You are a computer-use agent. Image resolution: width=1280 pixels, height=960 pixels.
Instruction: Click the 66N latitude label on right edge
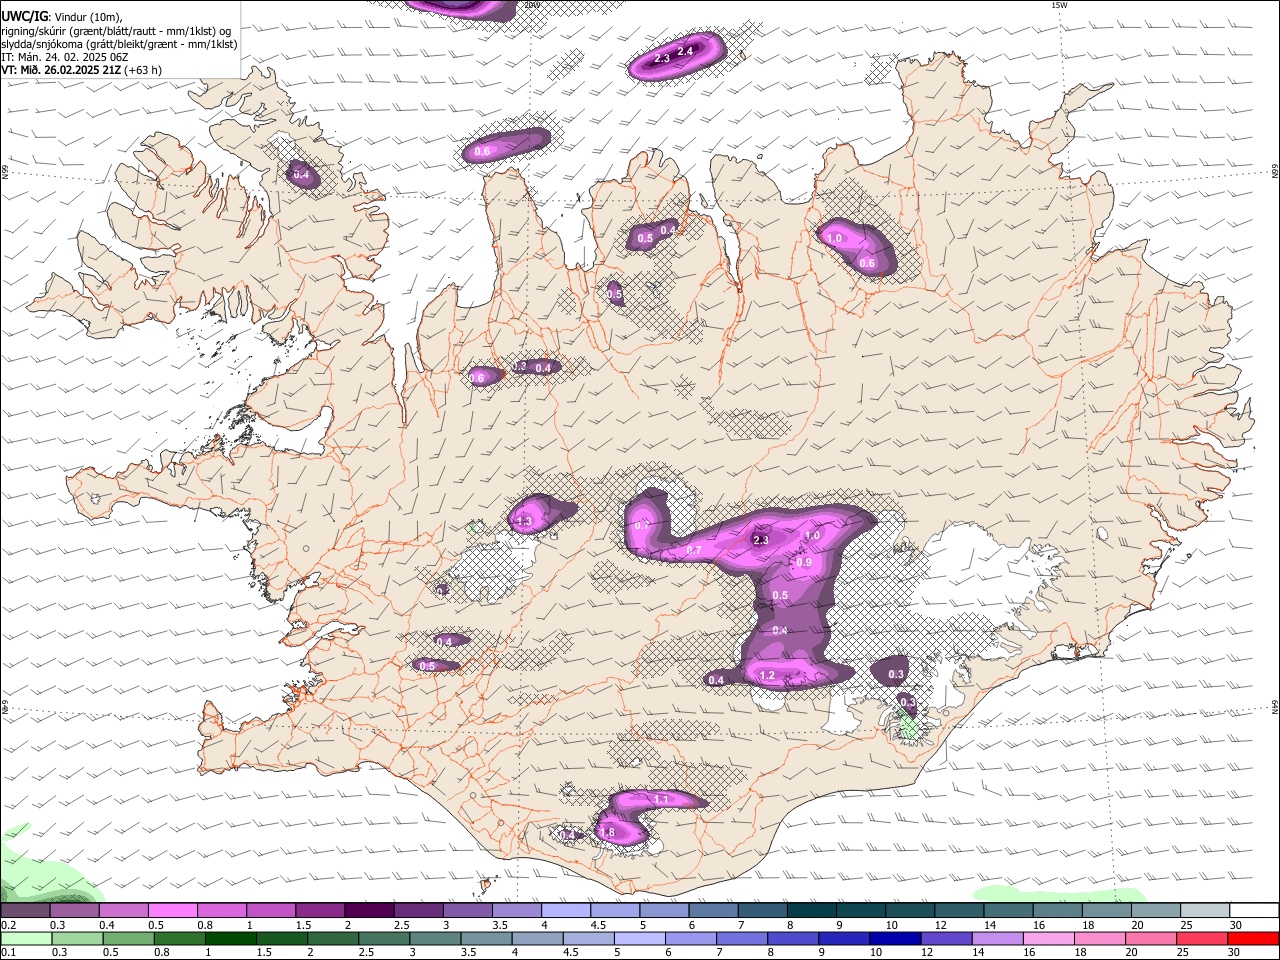pyautogui.click(x=1275, y=172)
